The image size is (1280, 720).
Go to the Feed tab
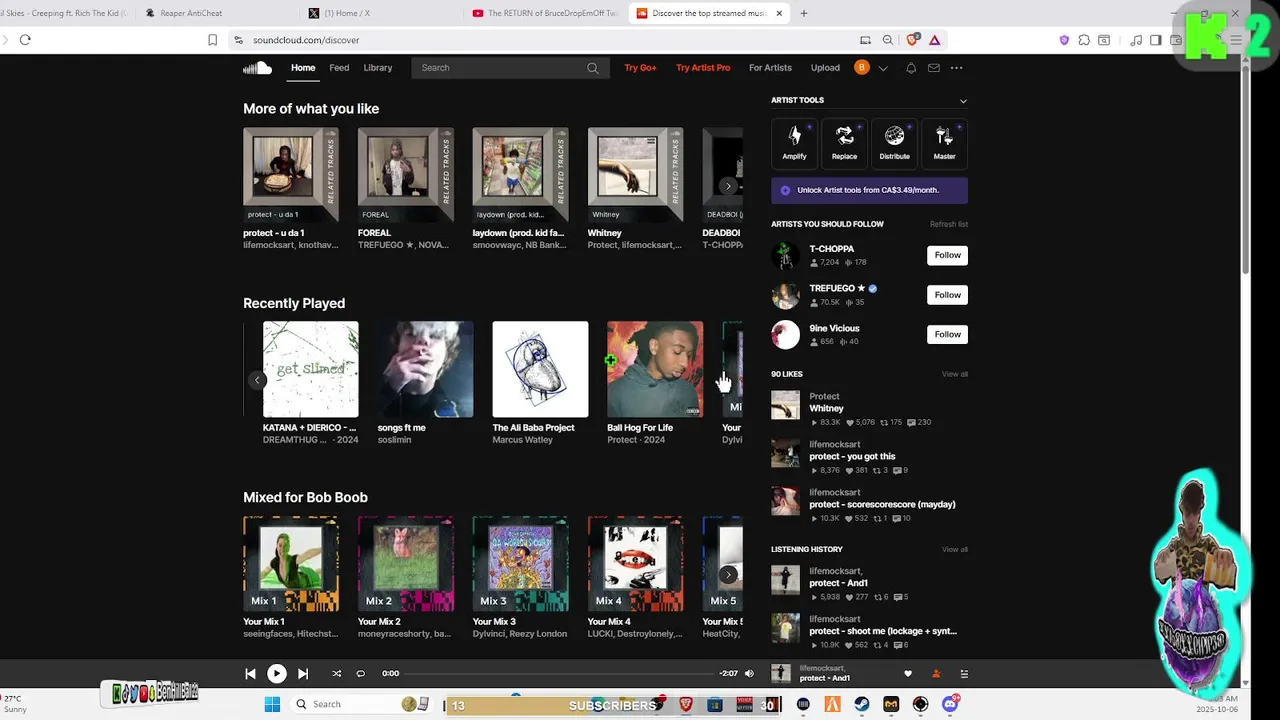[339, 68]
